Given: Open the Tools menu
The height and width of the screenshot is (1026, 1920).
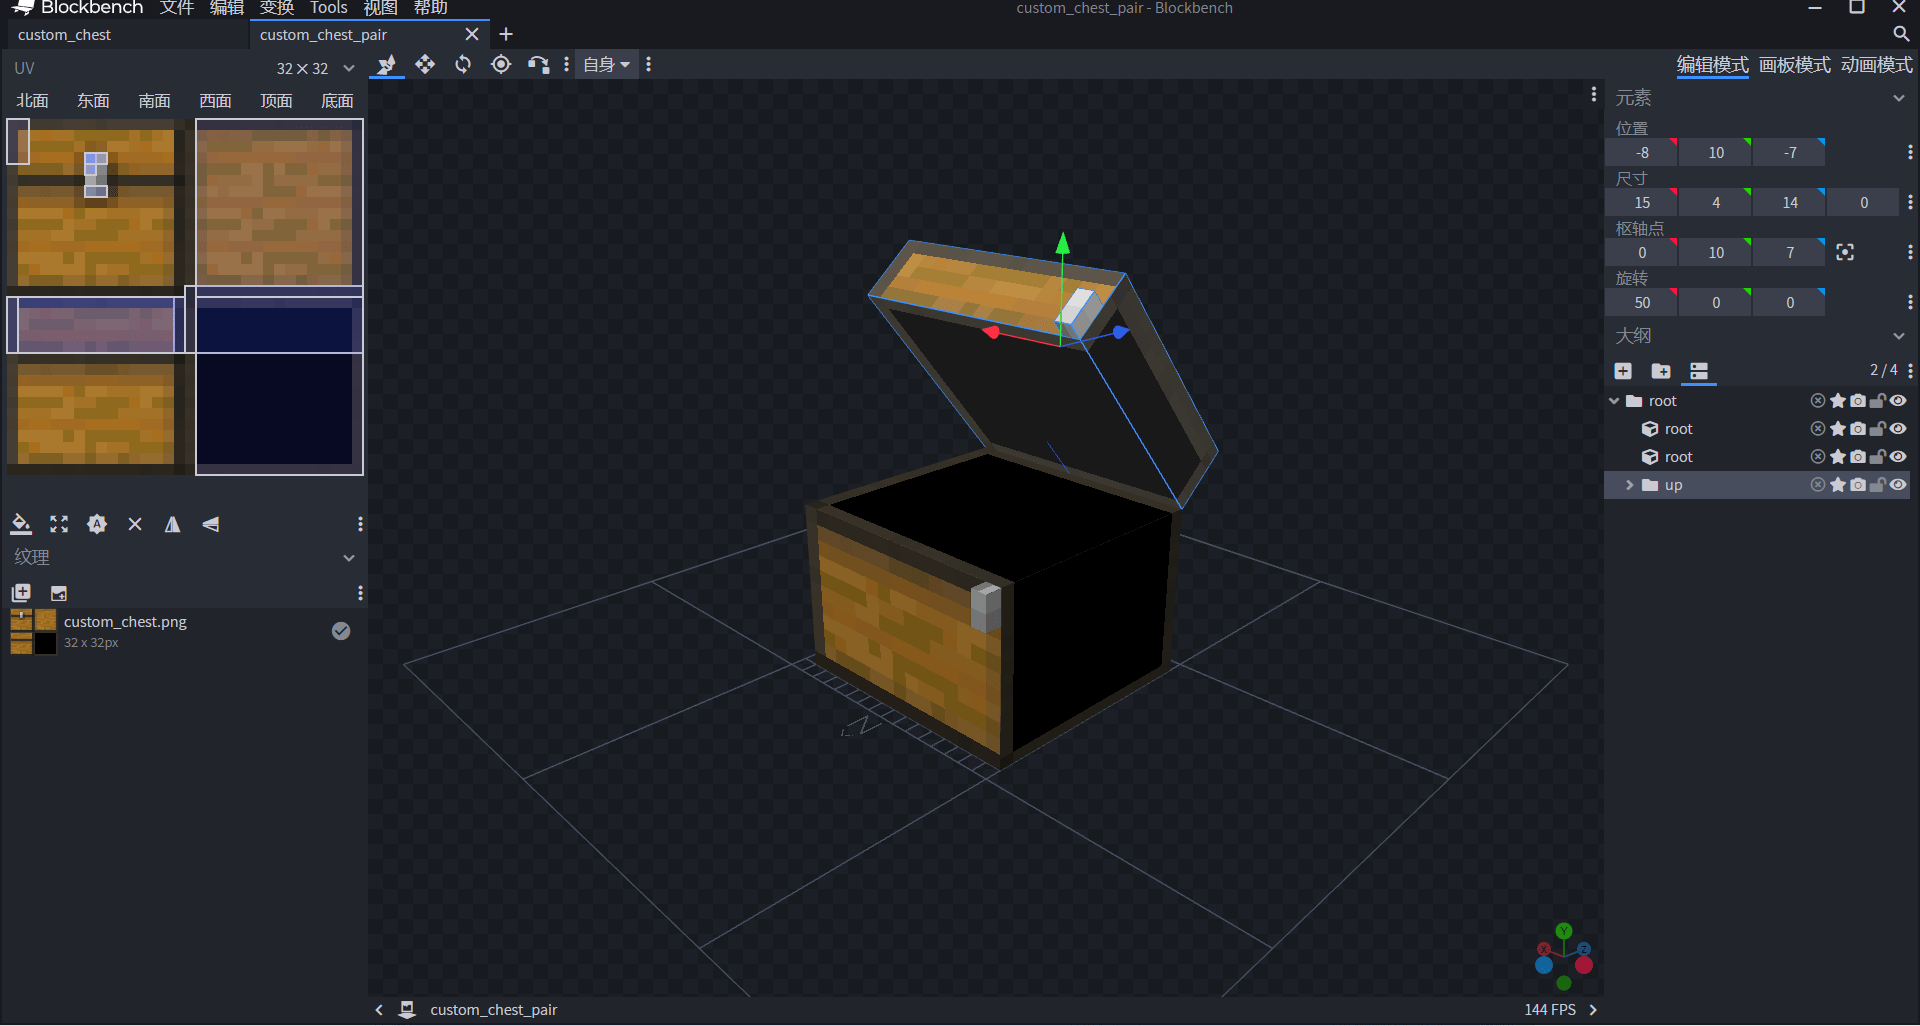Looking at the screenshot, I should (329, 8).
